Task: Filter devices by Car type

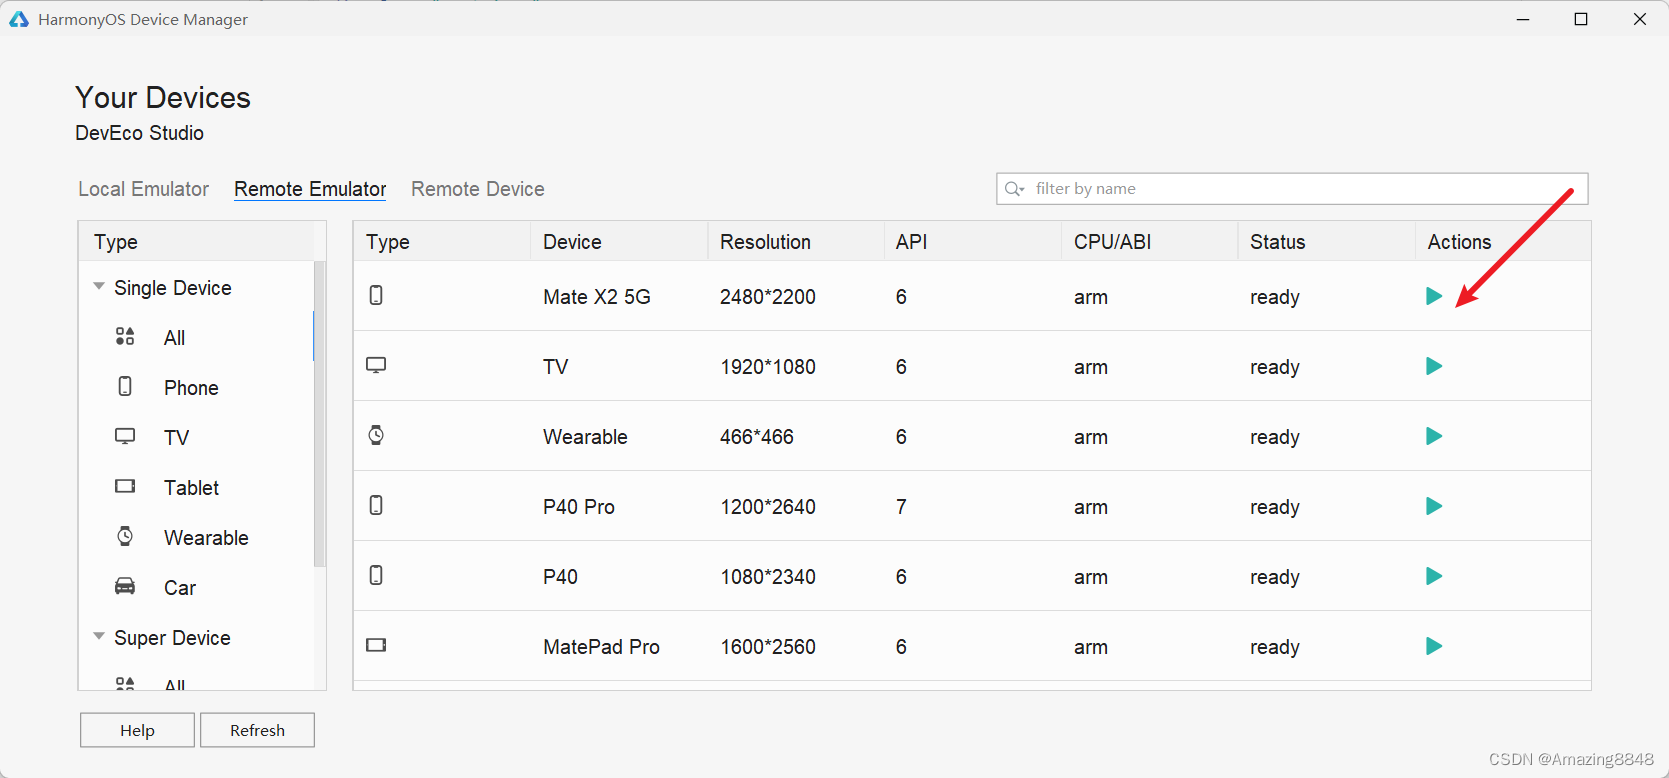Action: pos(180,588)
